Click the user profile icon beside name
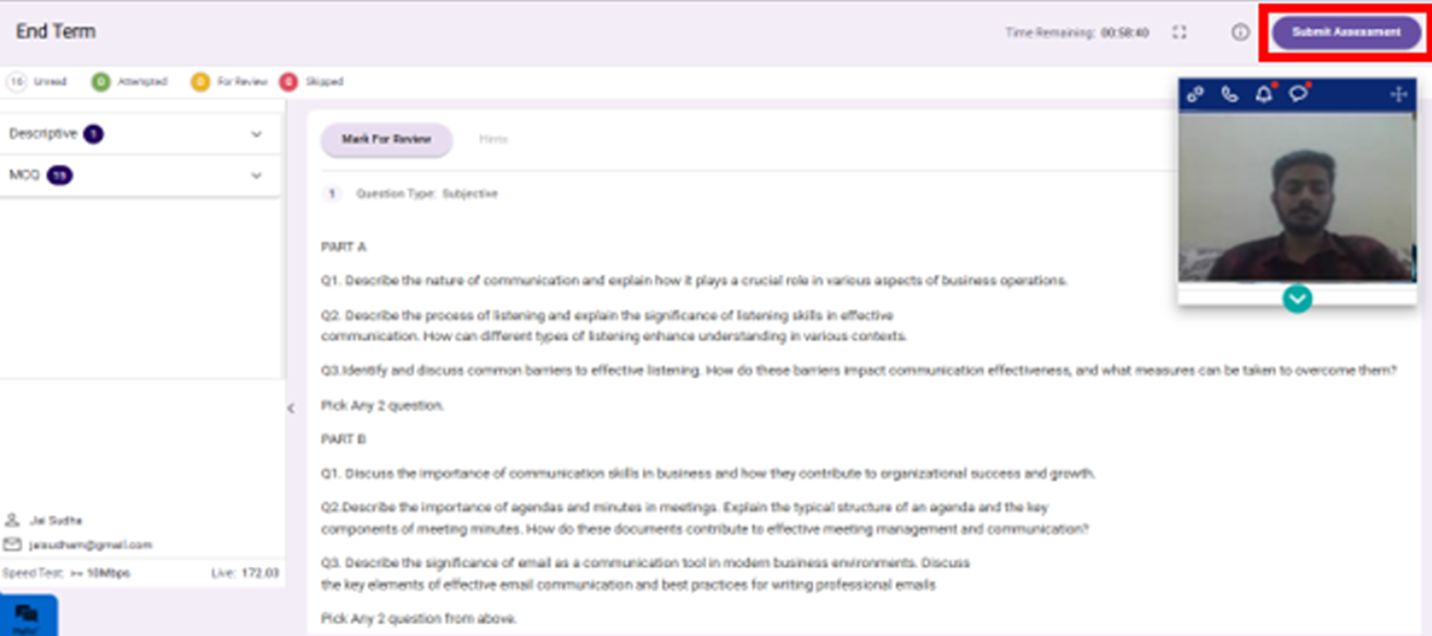 pos(12,520)
